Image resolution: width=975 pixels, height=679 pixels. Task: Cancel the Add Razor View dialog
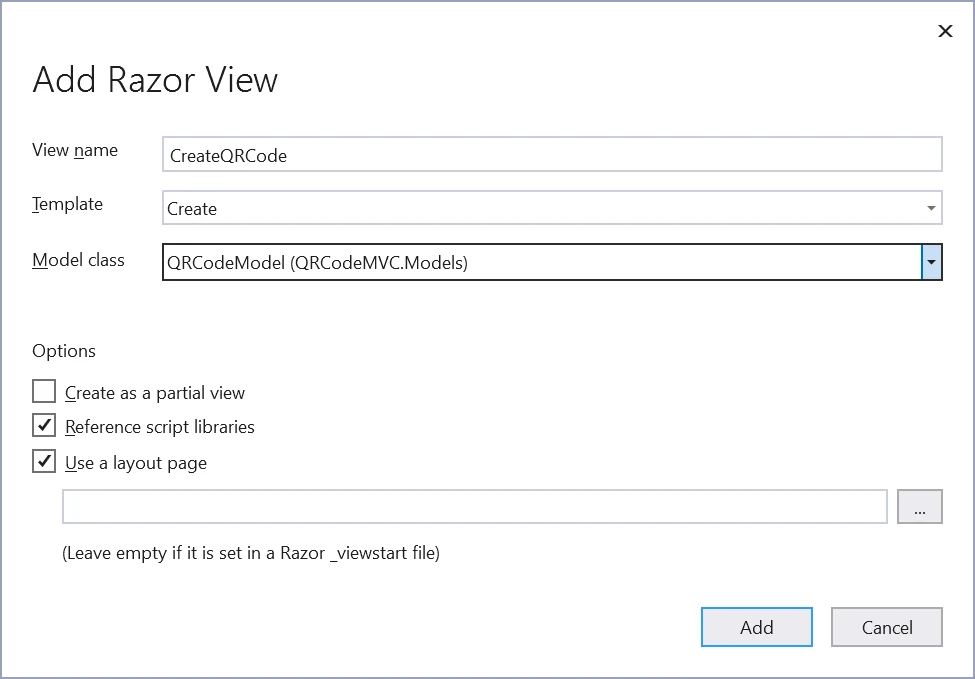click(x=887, y=627)
